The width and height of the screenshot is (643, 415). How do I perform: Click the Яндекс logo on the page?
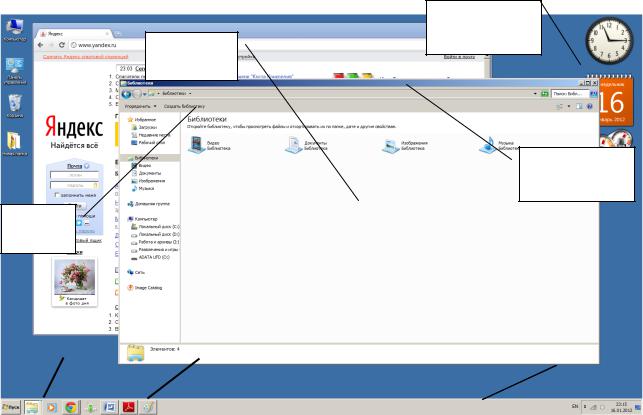(x=74, y=126)
